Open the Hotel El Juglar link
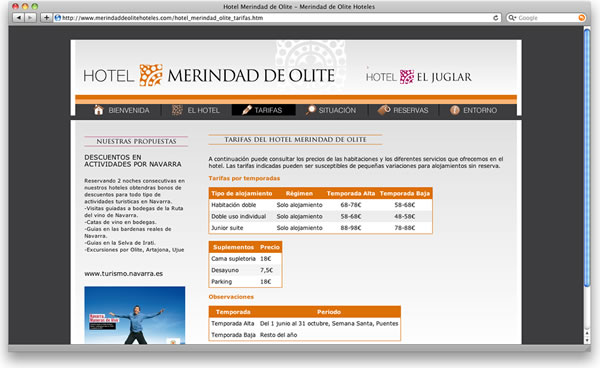Viewport: 600px width, 368px height. (419, 77)
